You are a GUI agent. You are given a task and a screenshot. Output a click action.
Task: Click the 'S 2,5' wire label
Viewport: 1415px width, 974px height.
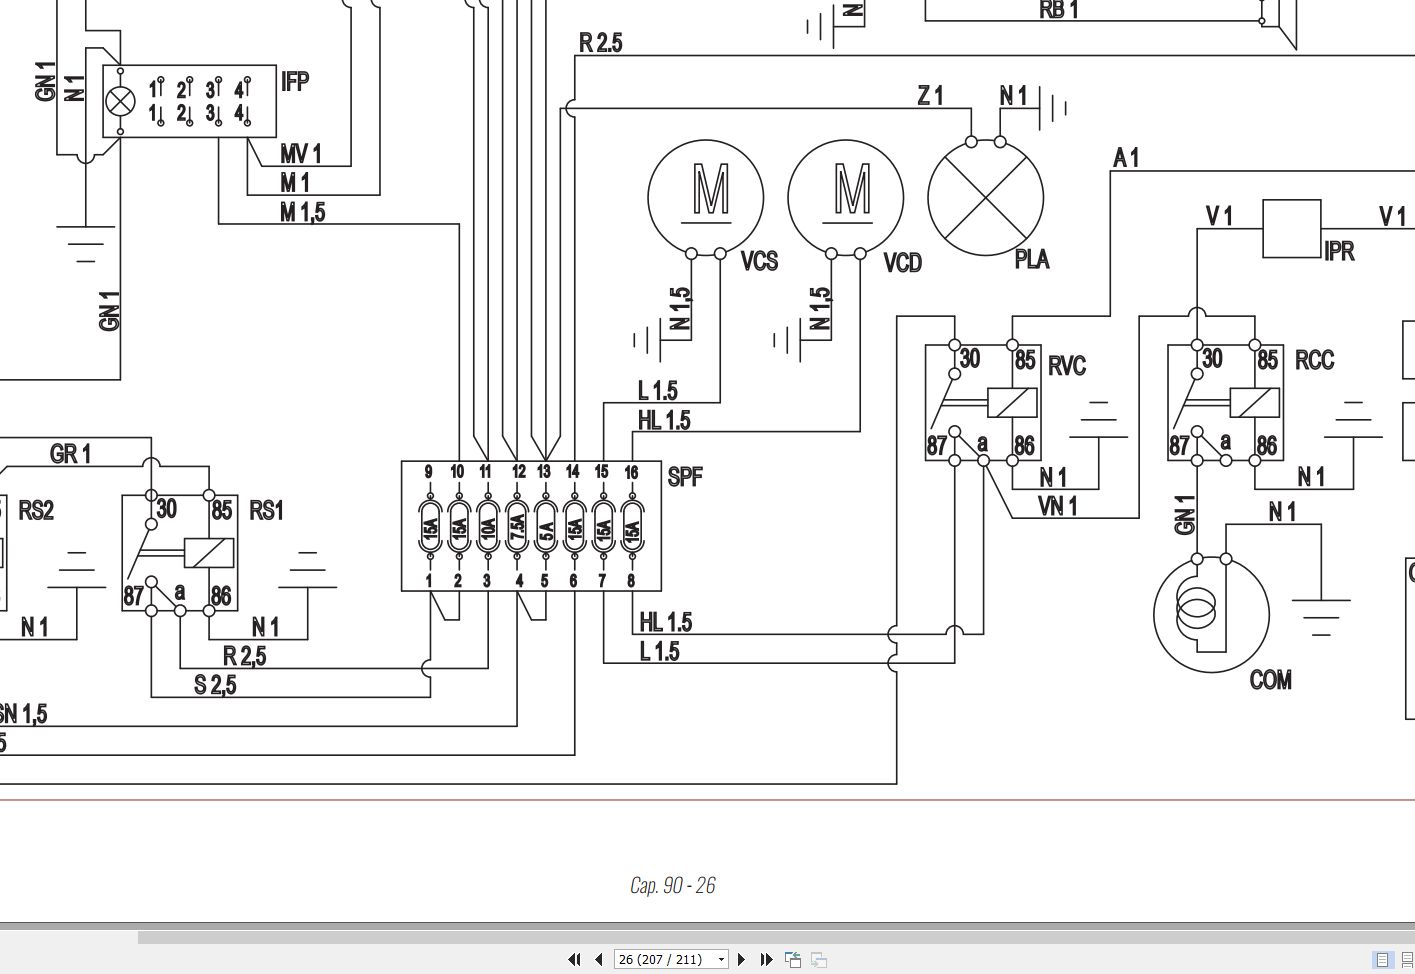(x=215, y=686)
